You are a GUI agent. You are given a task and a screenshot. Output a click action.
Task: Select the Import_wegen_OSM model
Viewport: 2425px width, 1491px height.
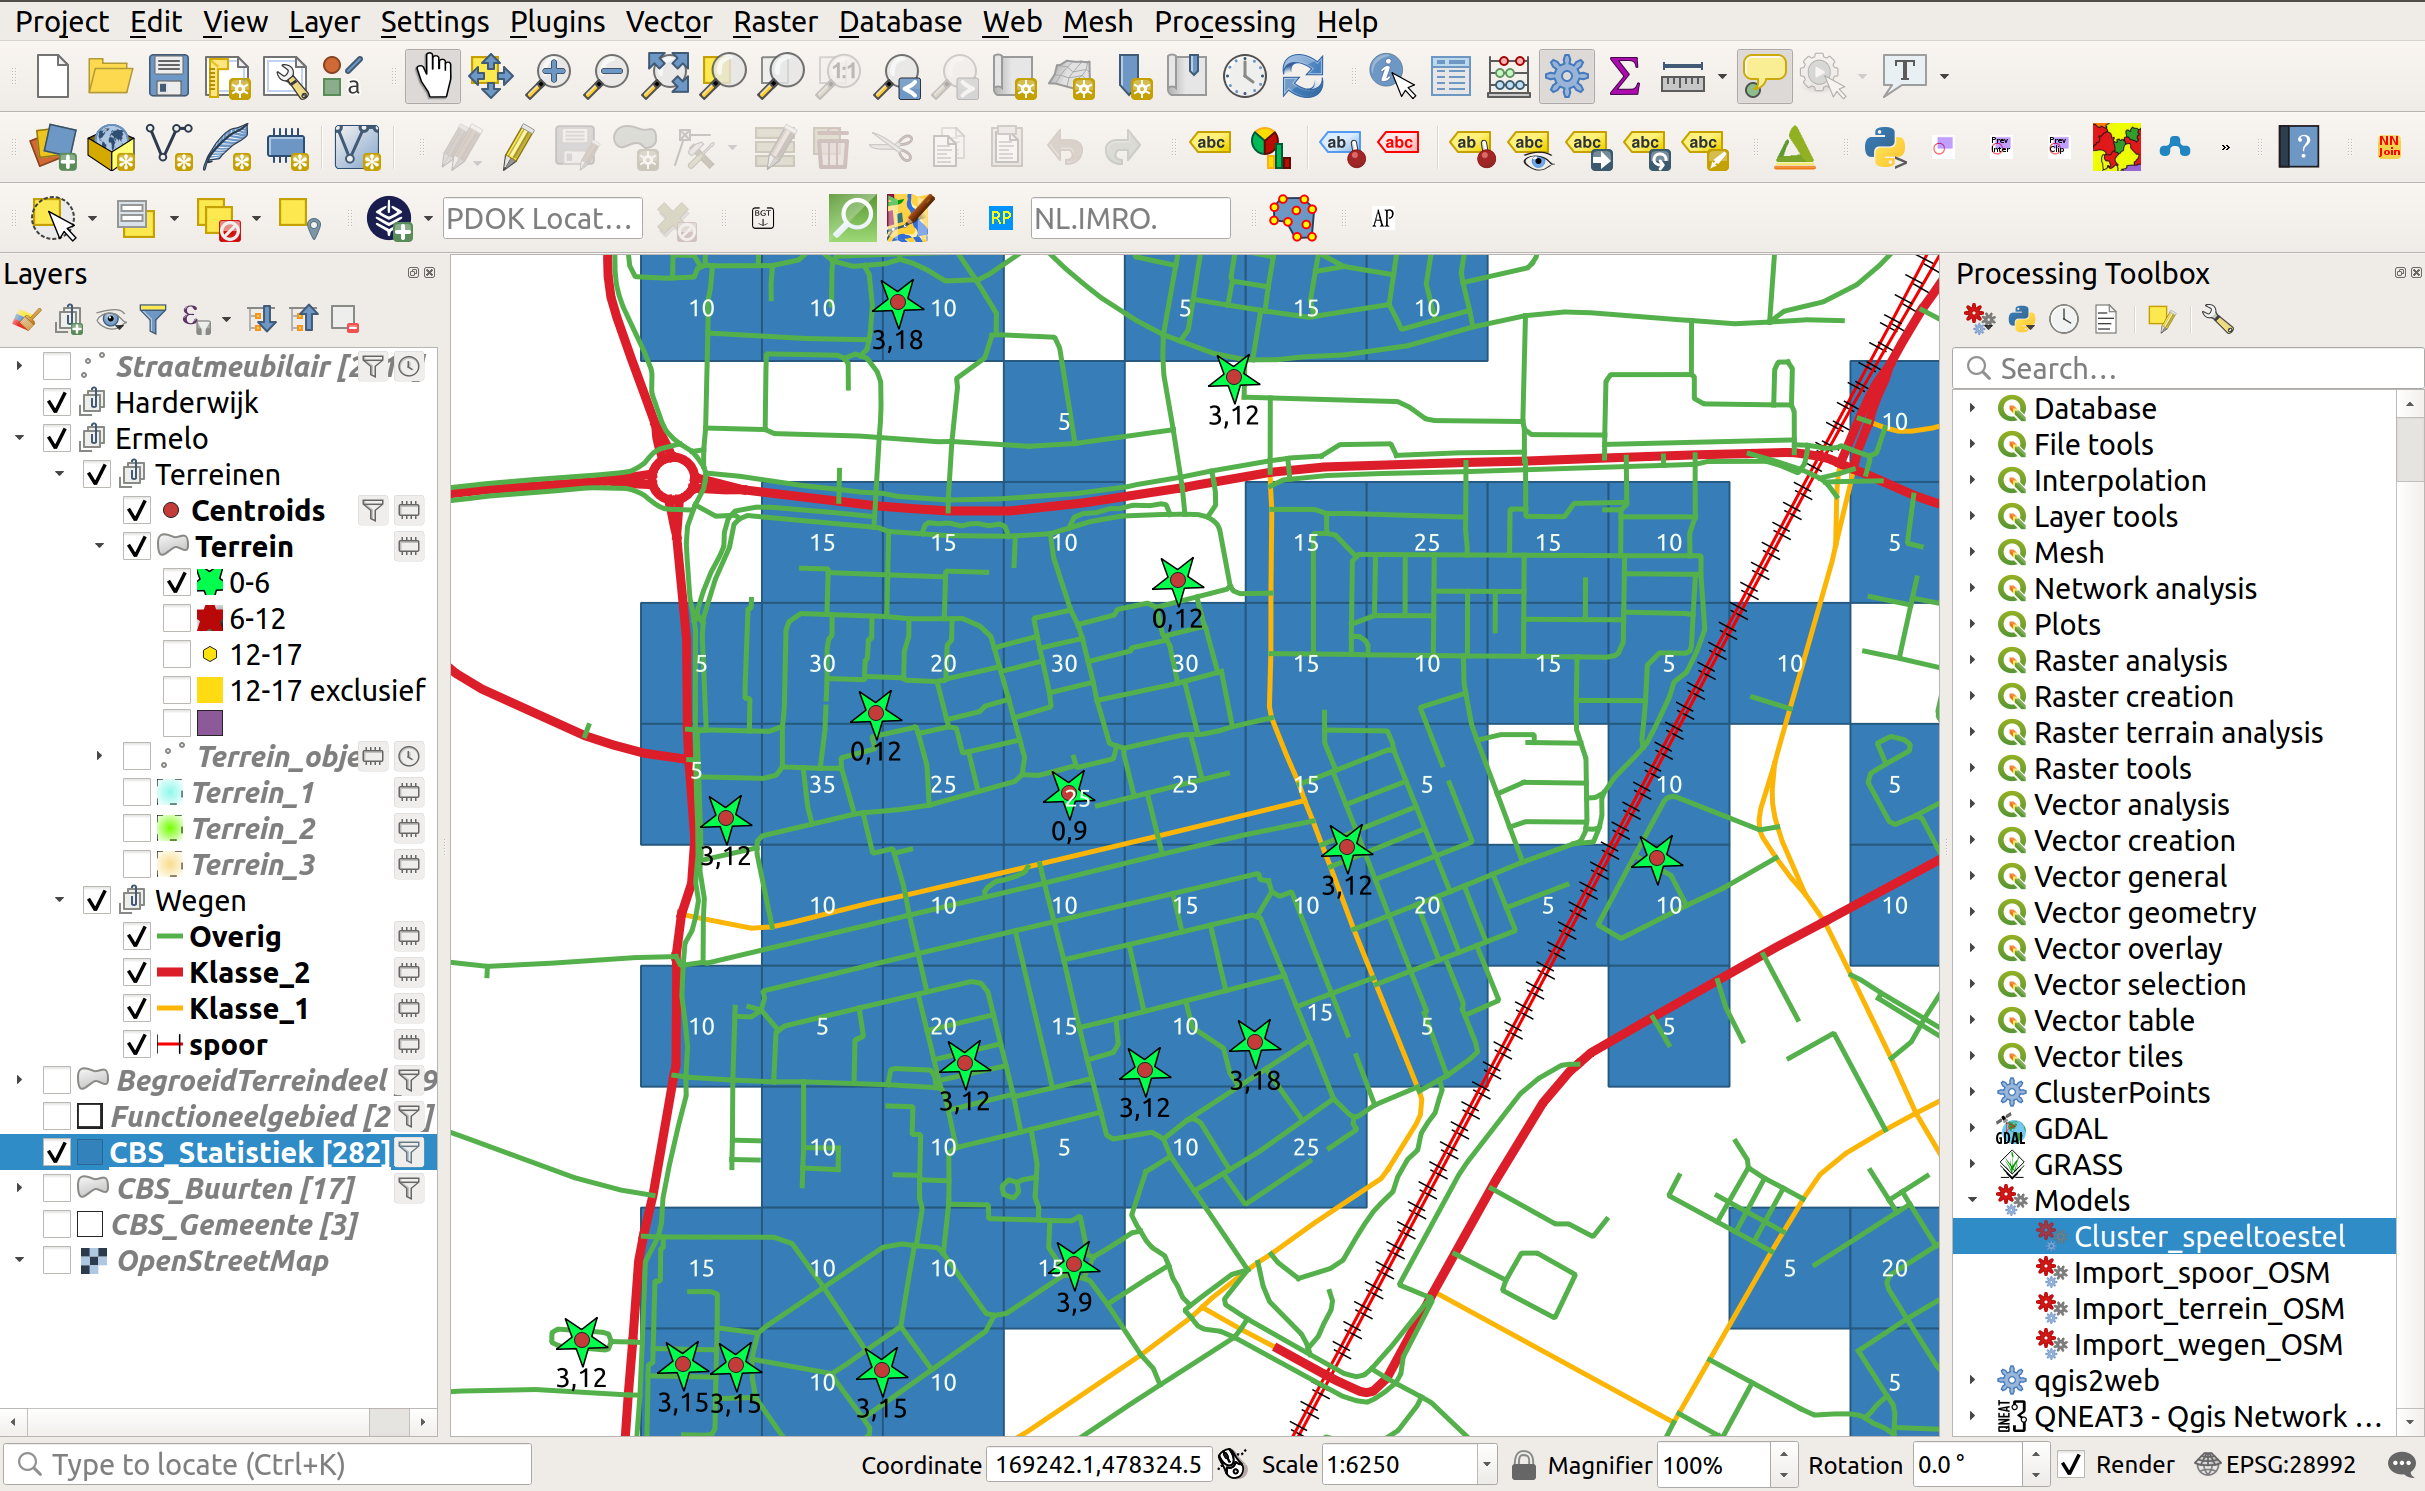(2208, 1345)
